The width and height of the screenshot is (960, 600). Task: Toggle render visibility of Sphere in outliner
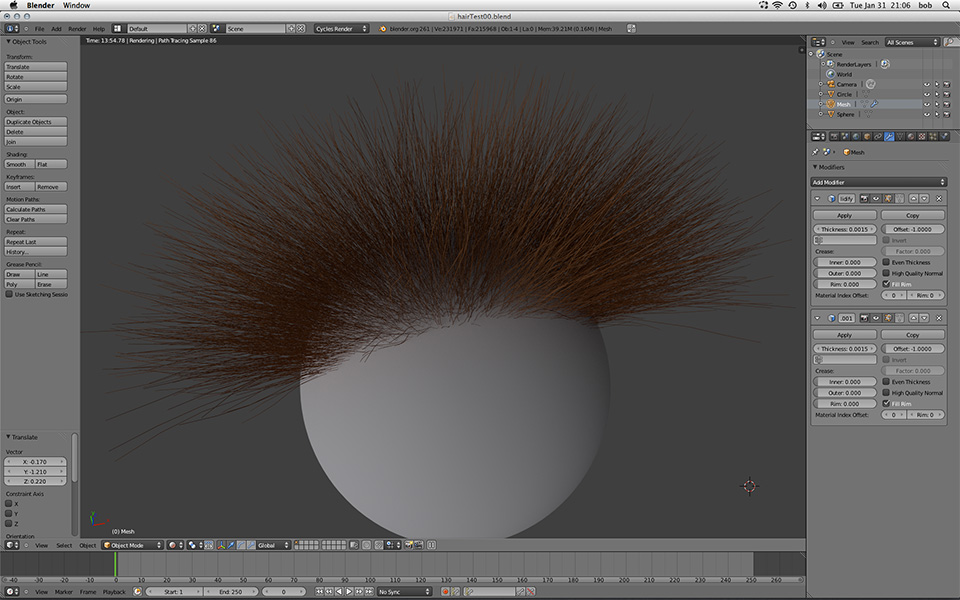click(946, 114)
